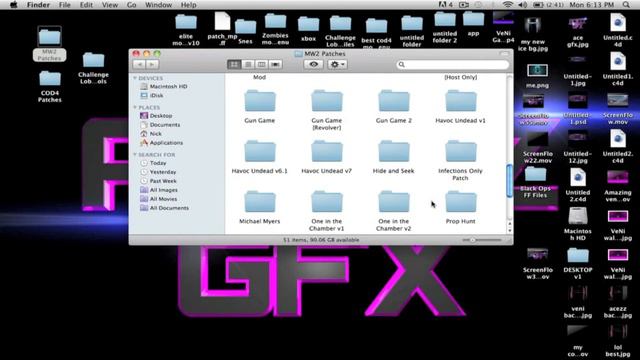Open the Gun Game folder
Screen dimensions: 640x360
pos(260,101)
